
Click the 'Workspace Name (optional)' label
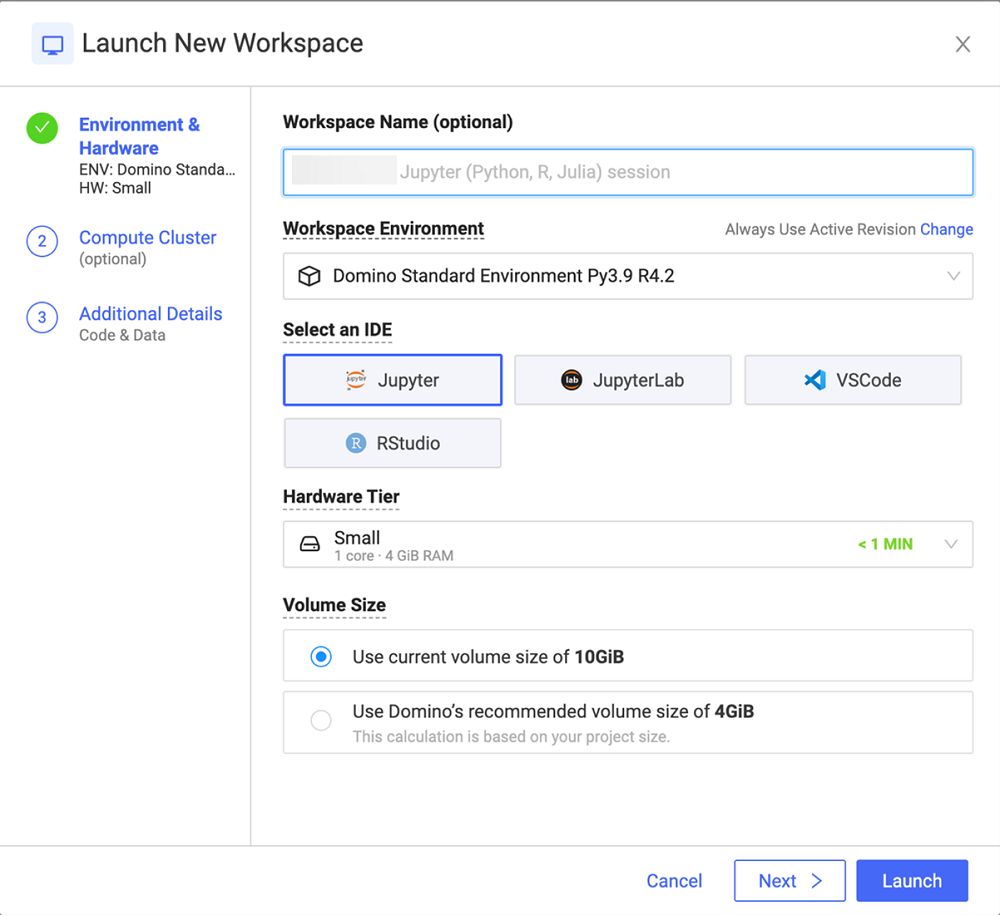(398, 122)
